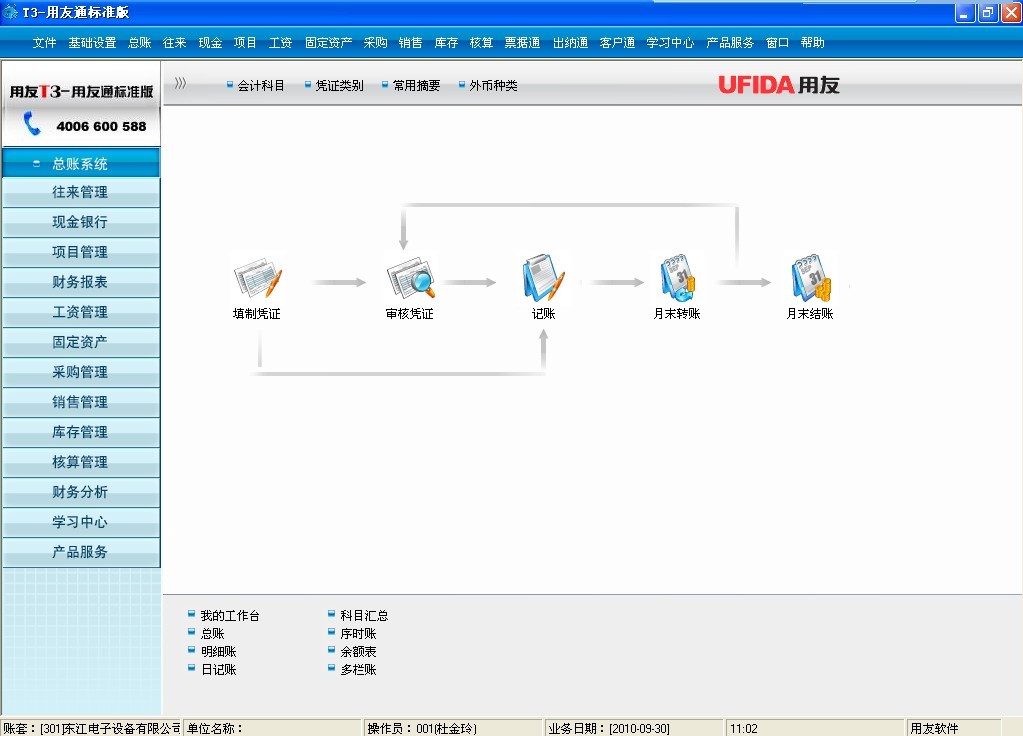Collapse the 总账系统 sidebar section

pyautogui.click(x=37, y=164)
